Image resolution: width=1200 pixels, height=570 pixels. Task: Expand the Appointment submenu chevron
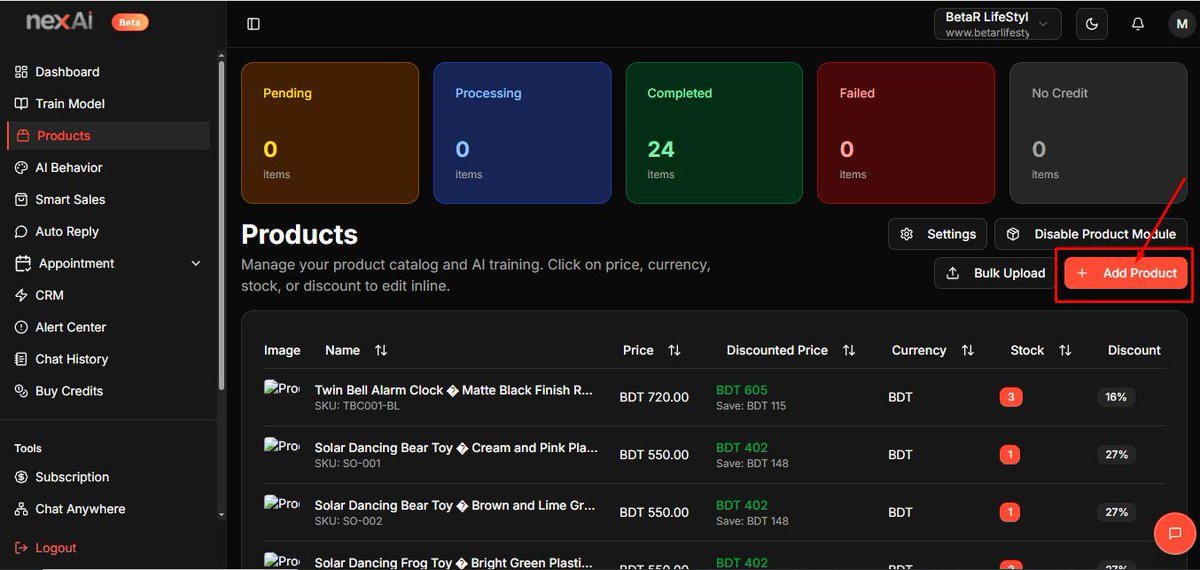tap(195, 264)
